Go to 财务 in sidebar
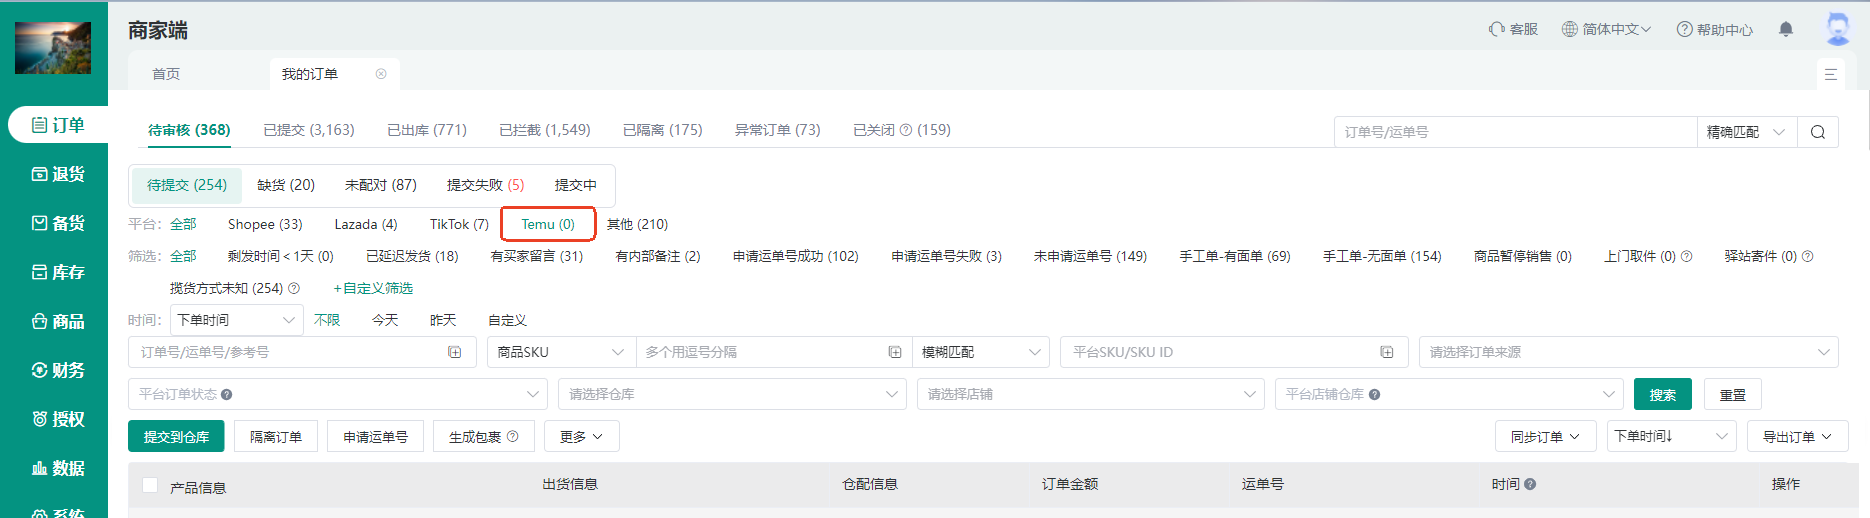The image size is (1870, 518). click(58, 370)
